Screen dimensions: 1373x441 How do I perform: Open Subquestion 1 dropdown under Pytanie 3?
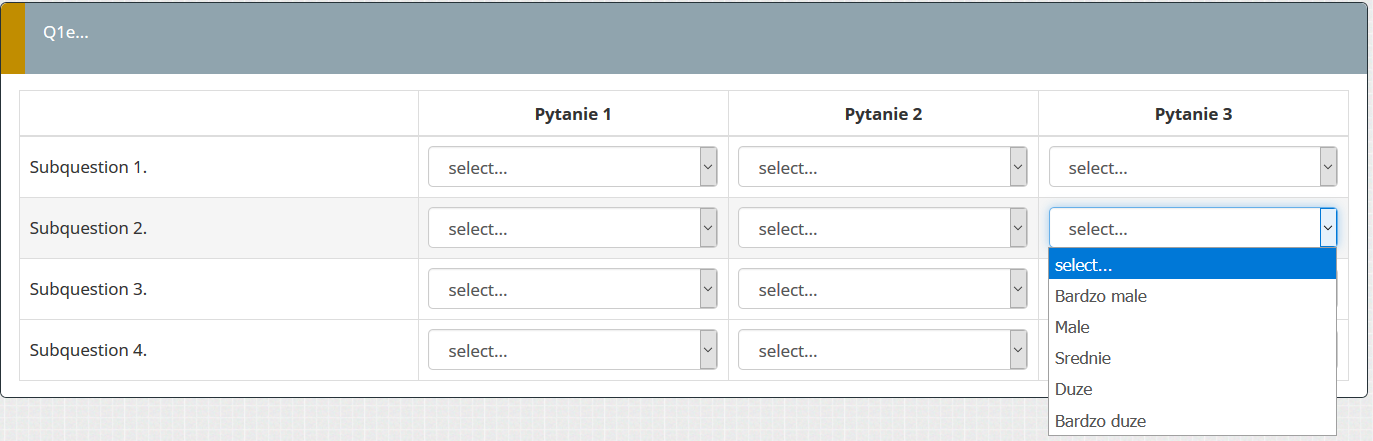[x=1192, y=167]
